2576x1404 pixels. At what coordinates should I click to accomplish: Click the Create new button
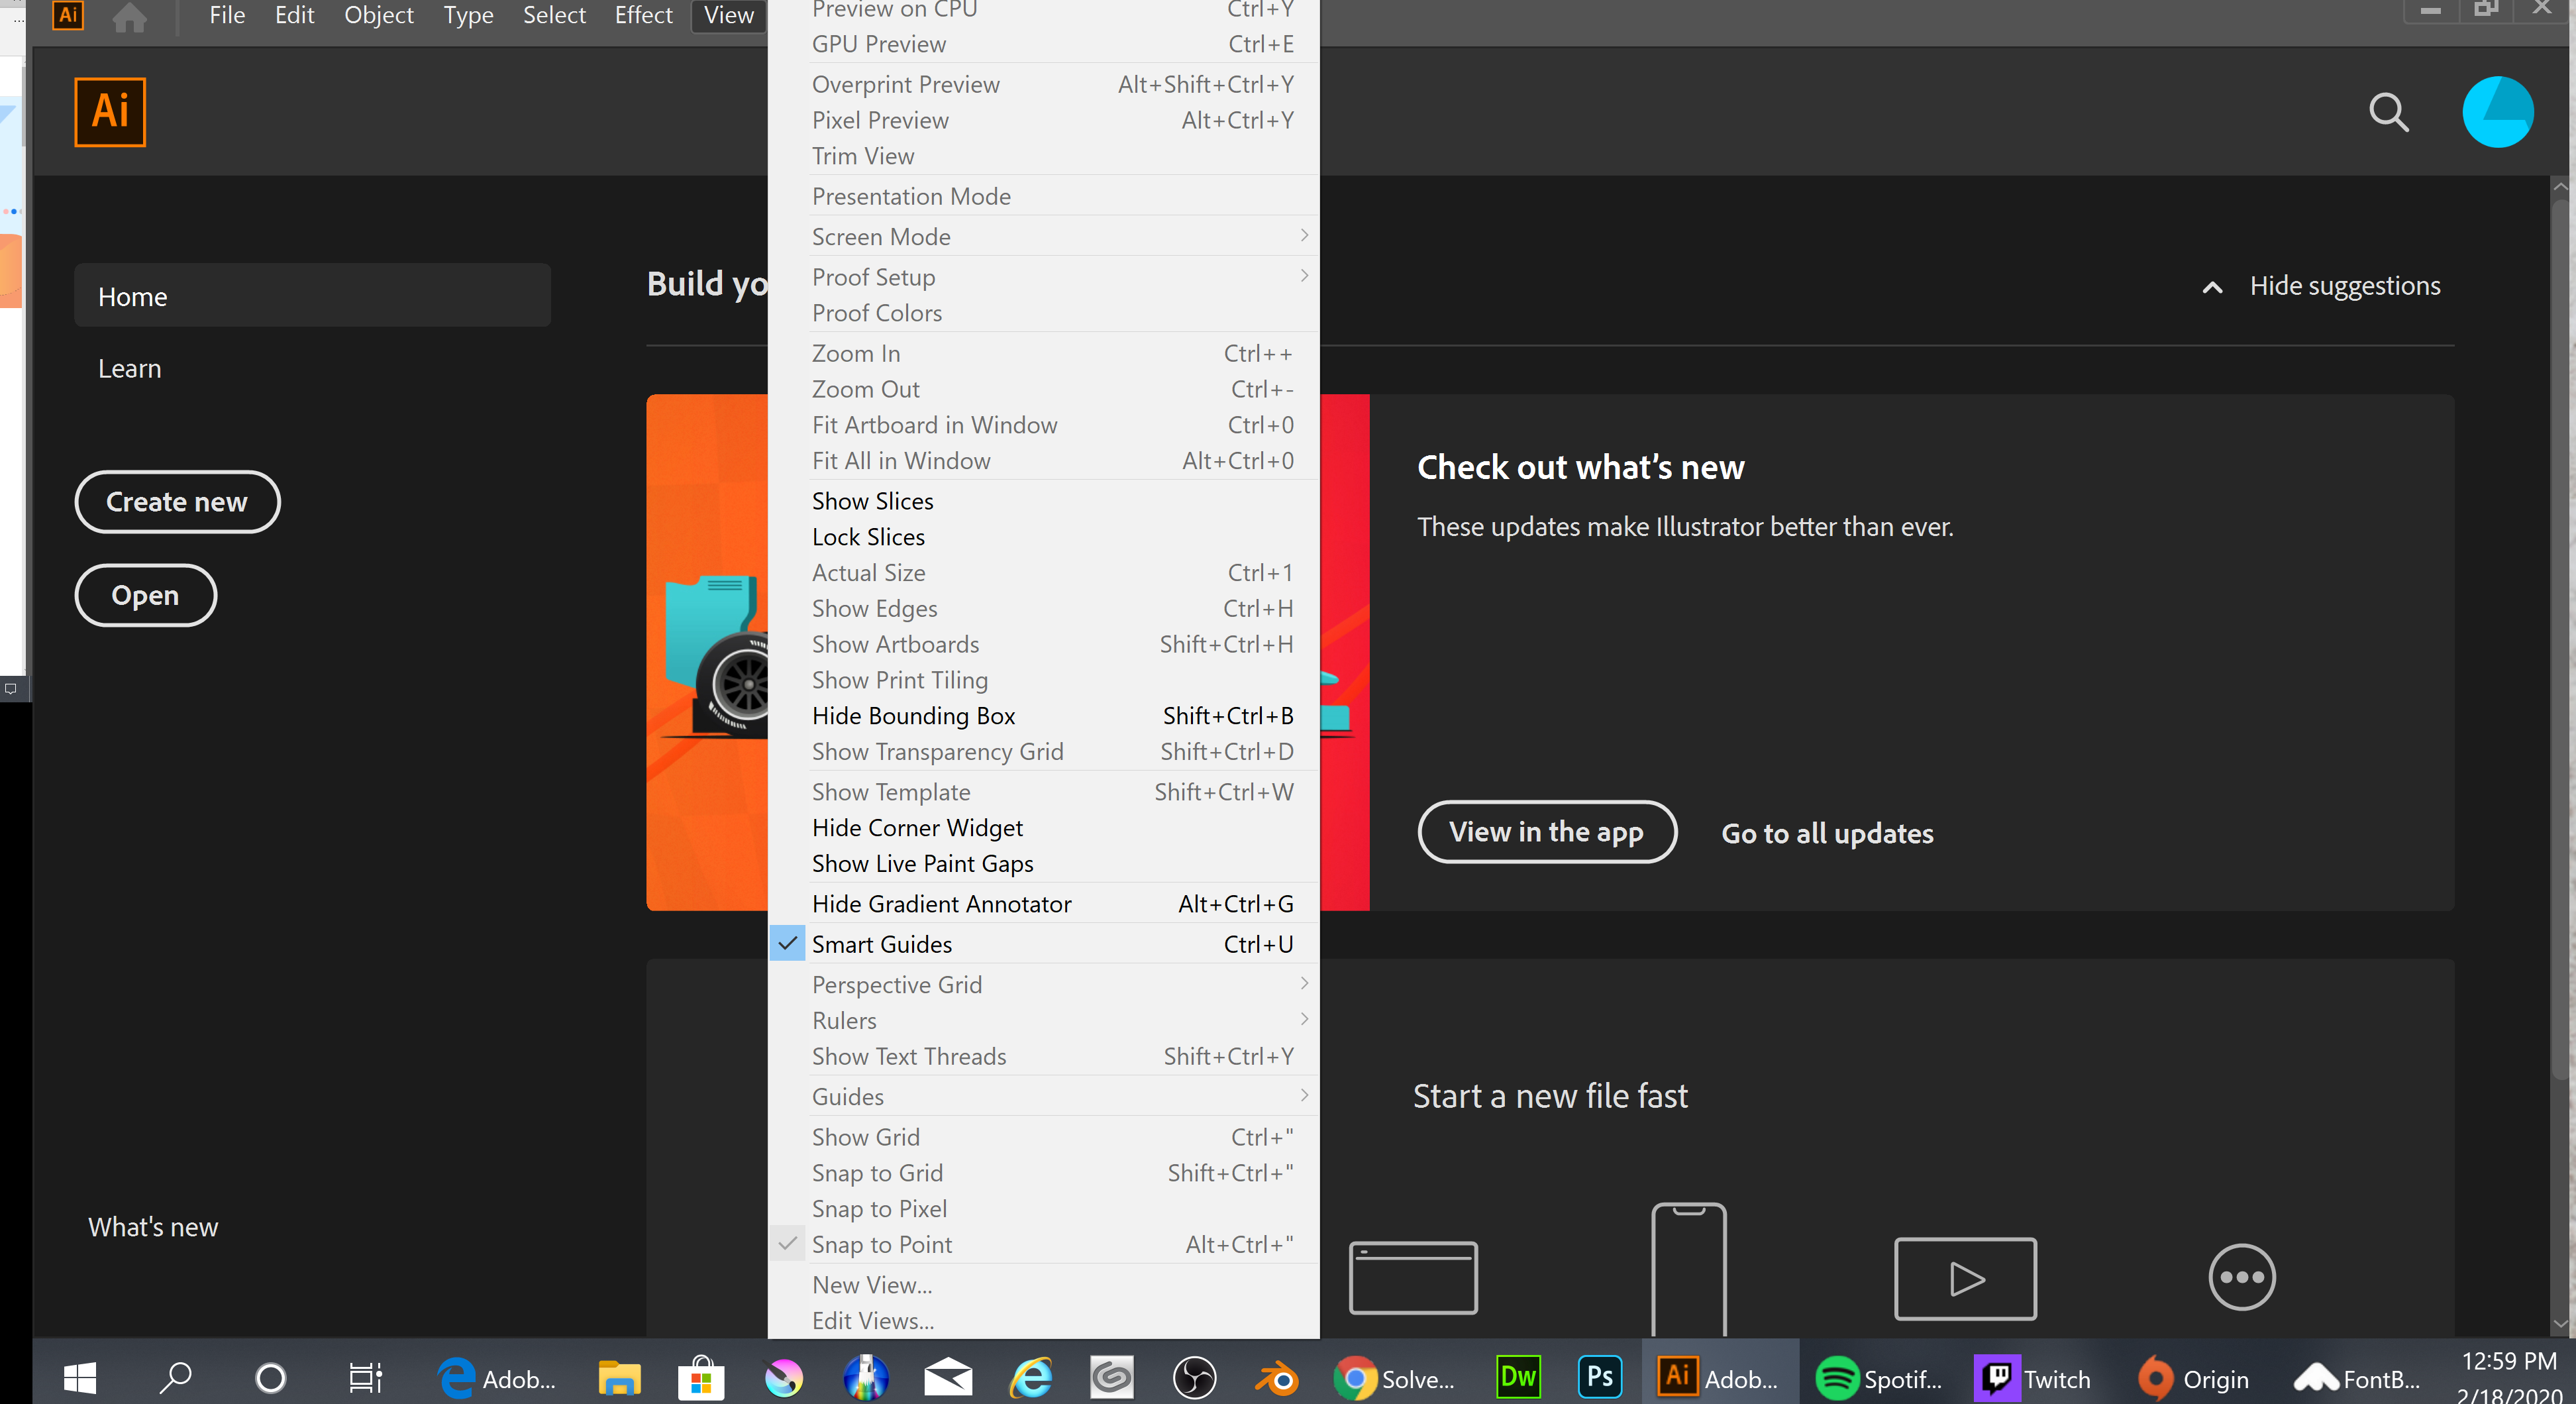pos(176,502)
